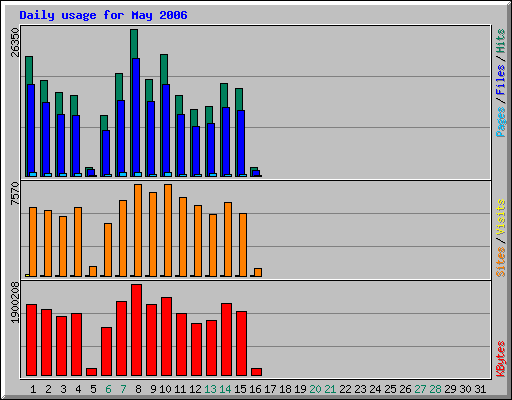Click the orange 'Sites' legend label

pyautogui.click(x=500, y=262)
